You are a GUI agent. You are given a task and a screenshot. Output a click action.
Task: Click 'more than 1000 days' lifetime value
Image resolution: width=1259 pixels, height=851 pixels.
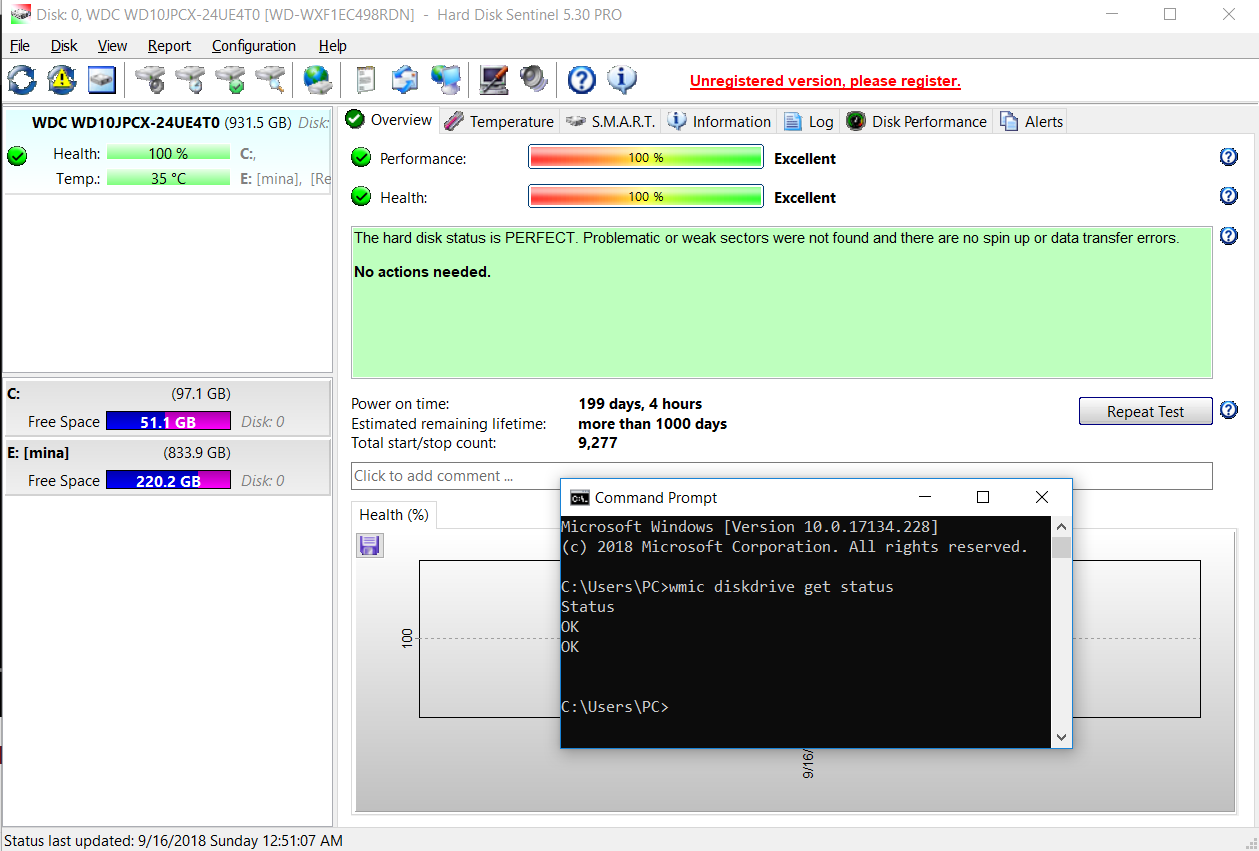pyautogui.click(x=652, y=424)
